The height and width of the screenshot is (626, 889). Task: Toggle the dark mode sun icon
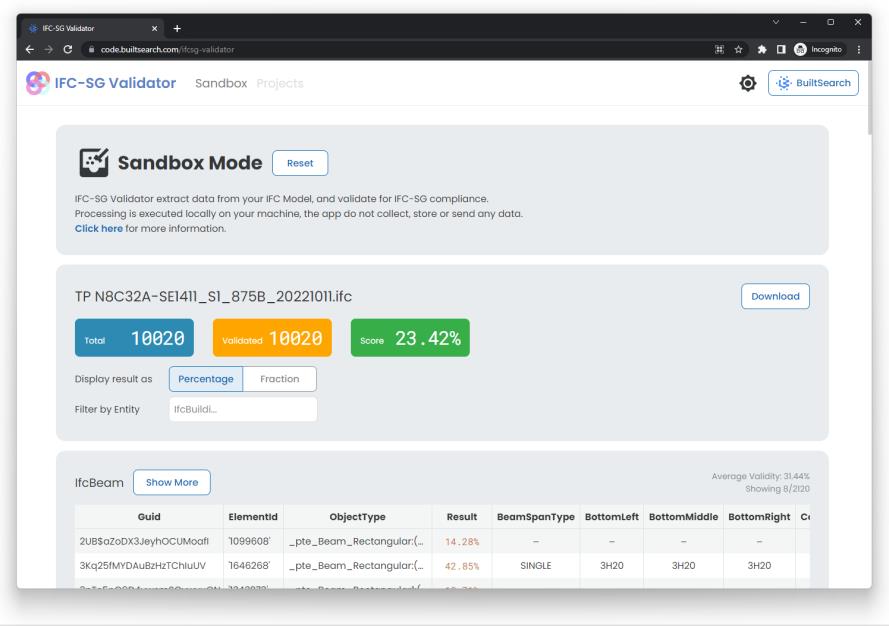[x=746, y=83]
